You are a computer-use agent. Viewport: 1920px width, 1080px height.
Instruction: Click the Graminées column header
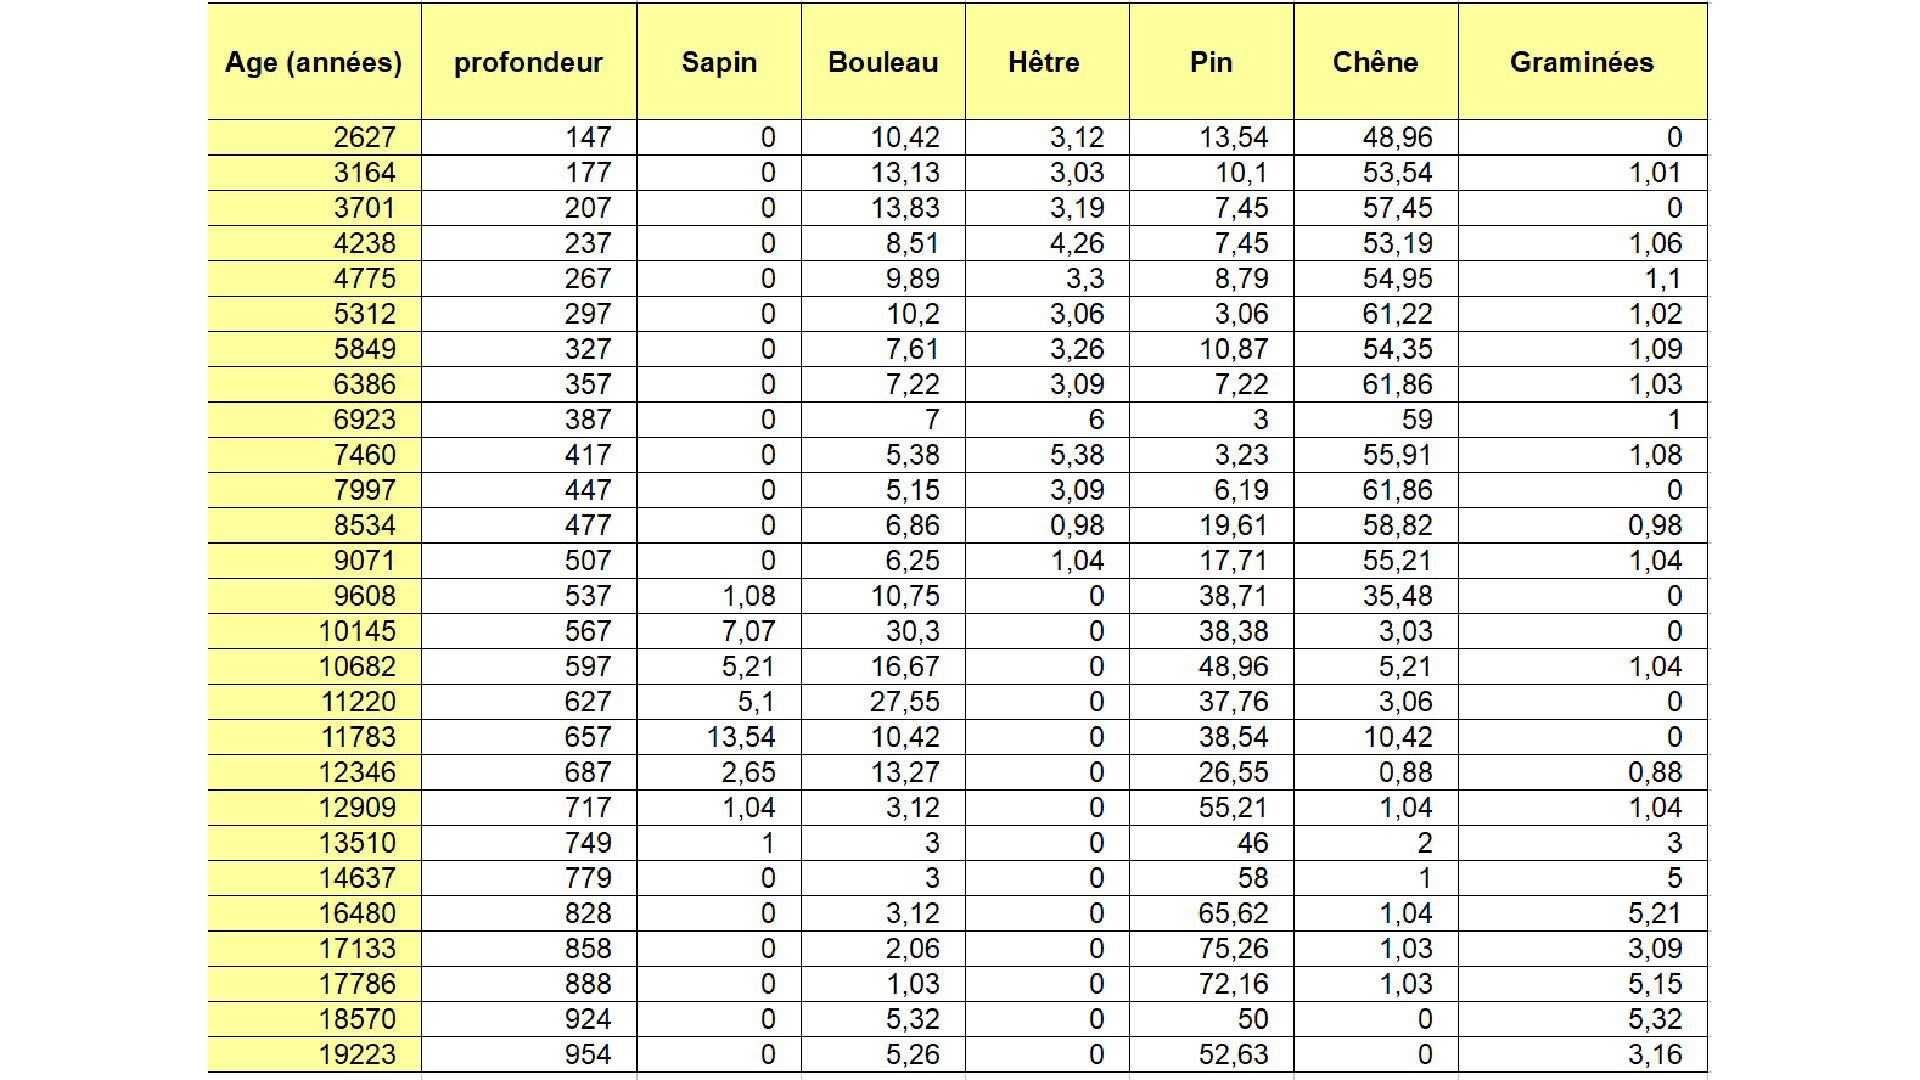pyautogui.click(x=1582, y=62)
